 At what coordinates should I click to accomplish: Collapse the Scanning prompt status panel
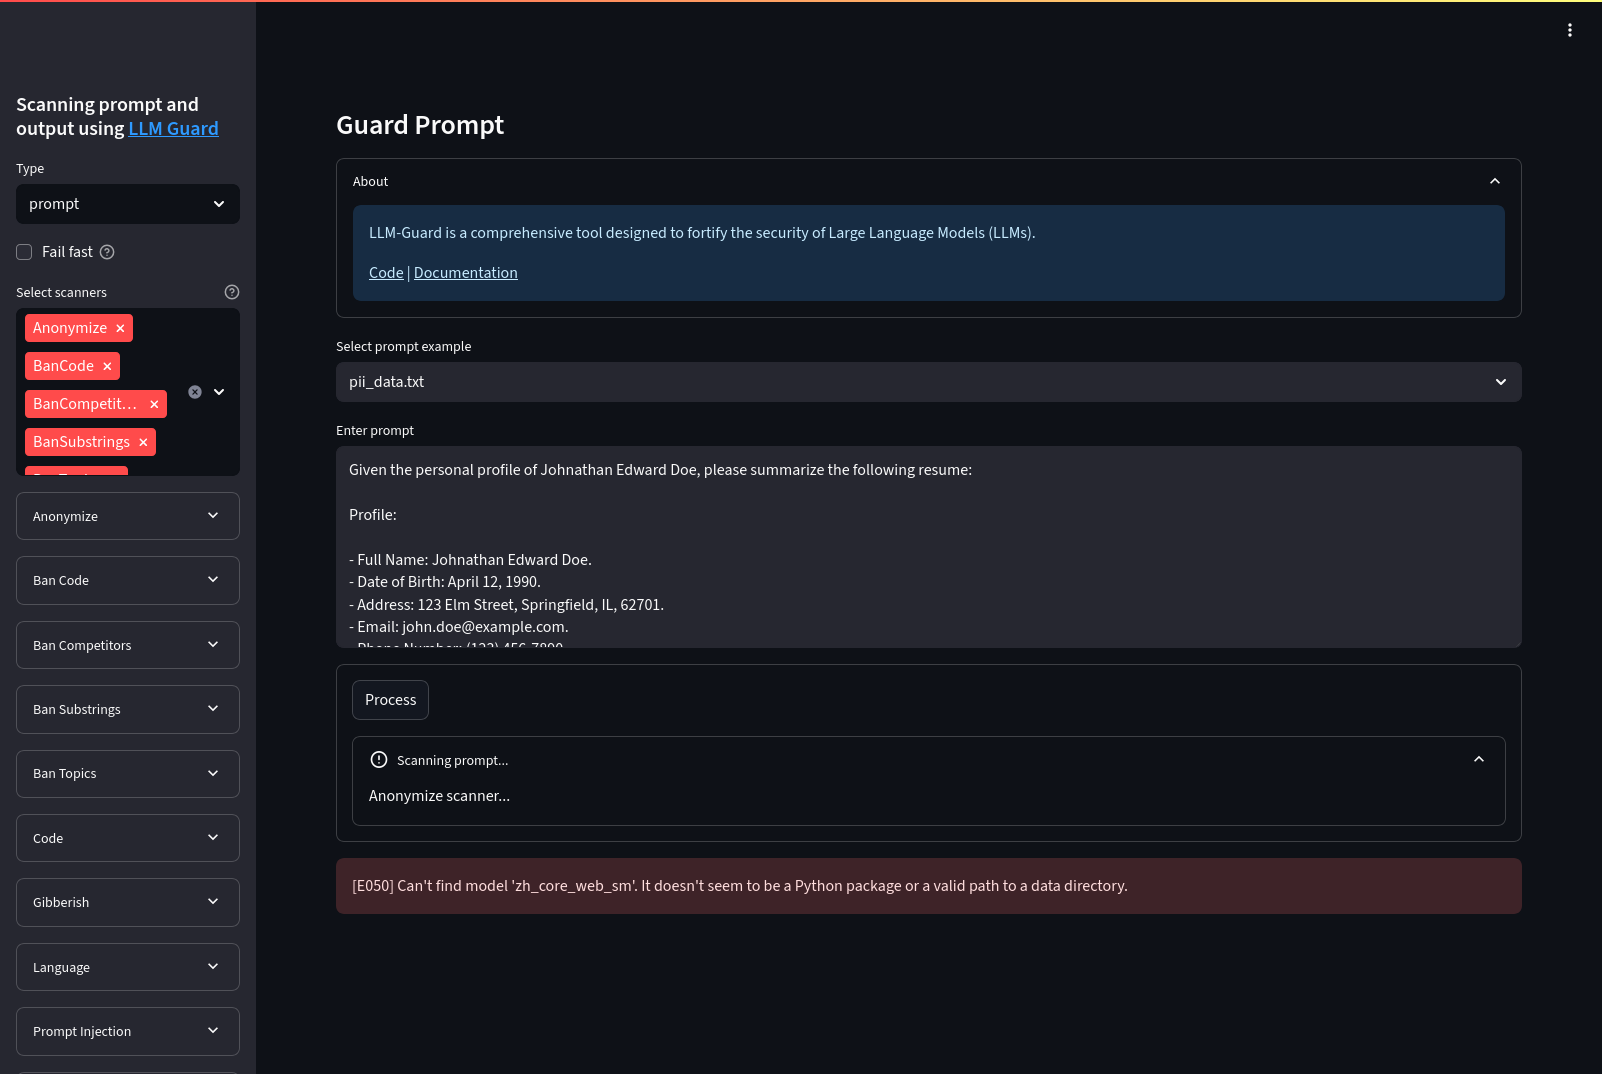1479,760
